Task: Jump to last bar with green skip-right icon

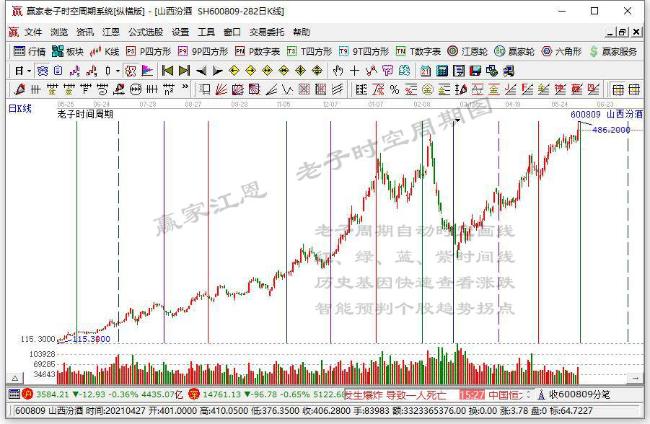Action: [x=184, y=71]
